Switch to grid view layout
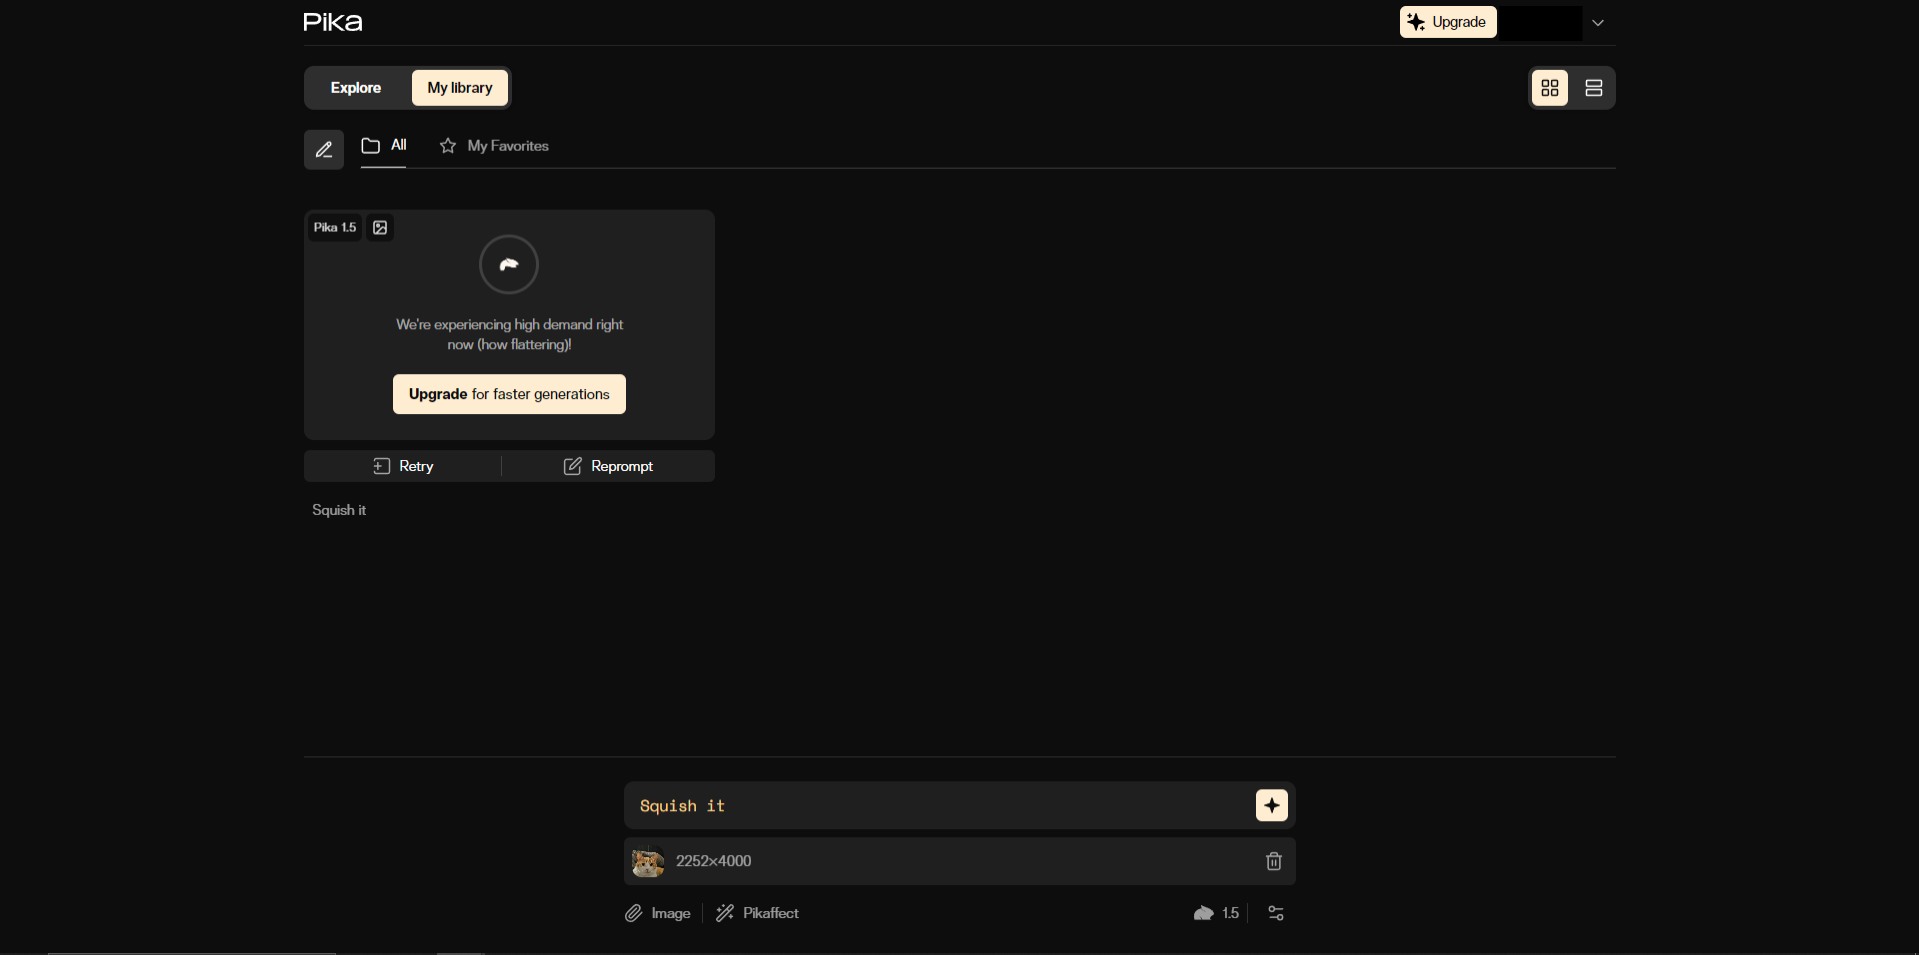Image resolution: width=1919 pixels, height=955 pixels. click(x=1550, y=88)
